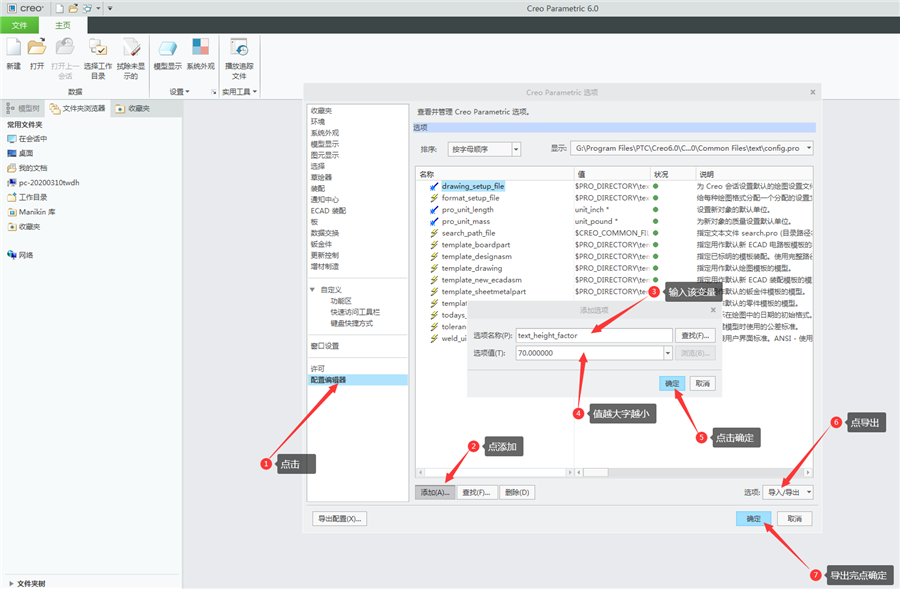Select the drawing_setup_file option row
This screenshot has width=900, height=589.
613,186
